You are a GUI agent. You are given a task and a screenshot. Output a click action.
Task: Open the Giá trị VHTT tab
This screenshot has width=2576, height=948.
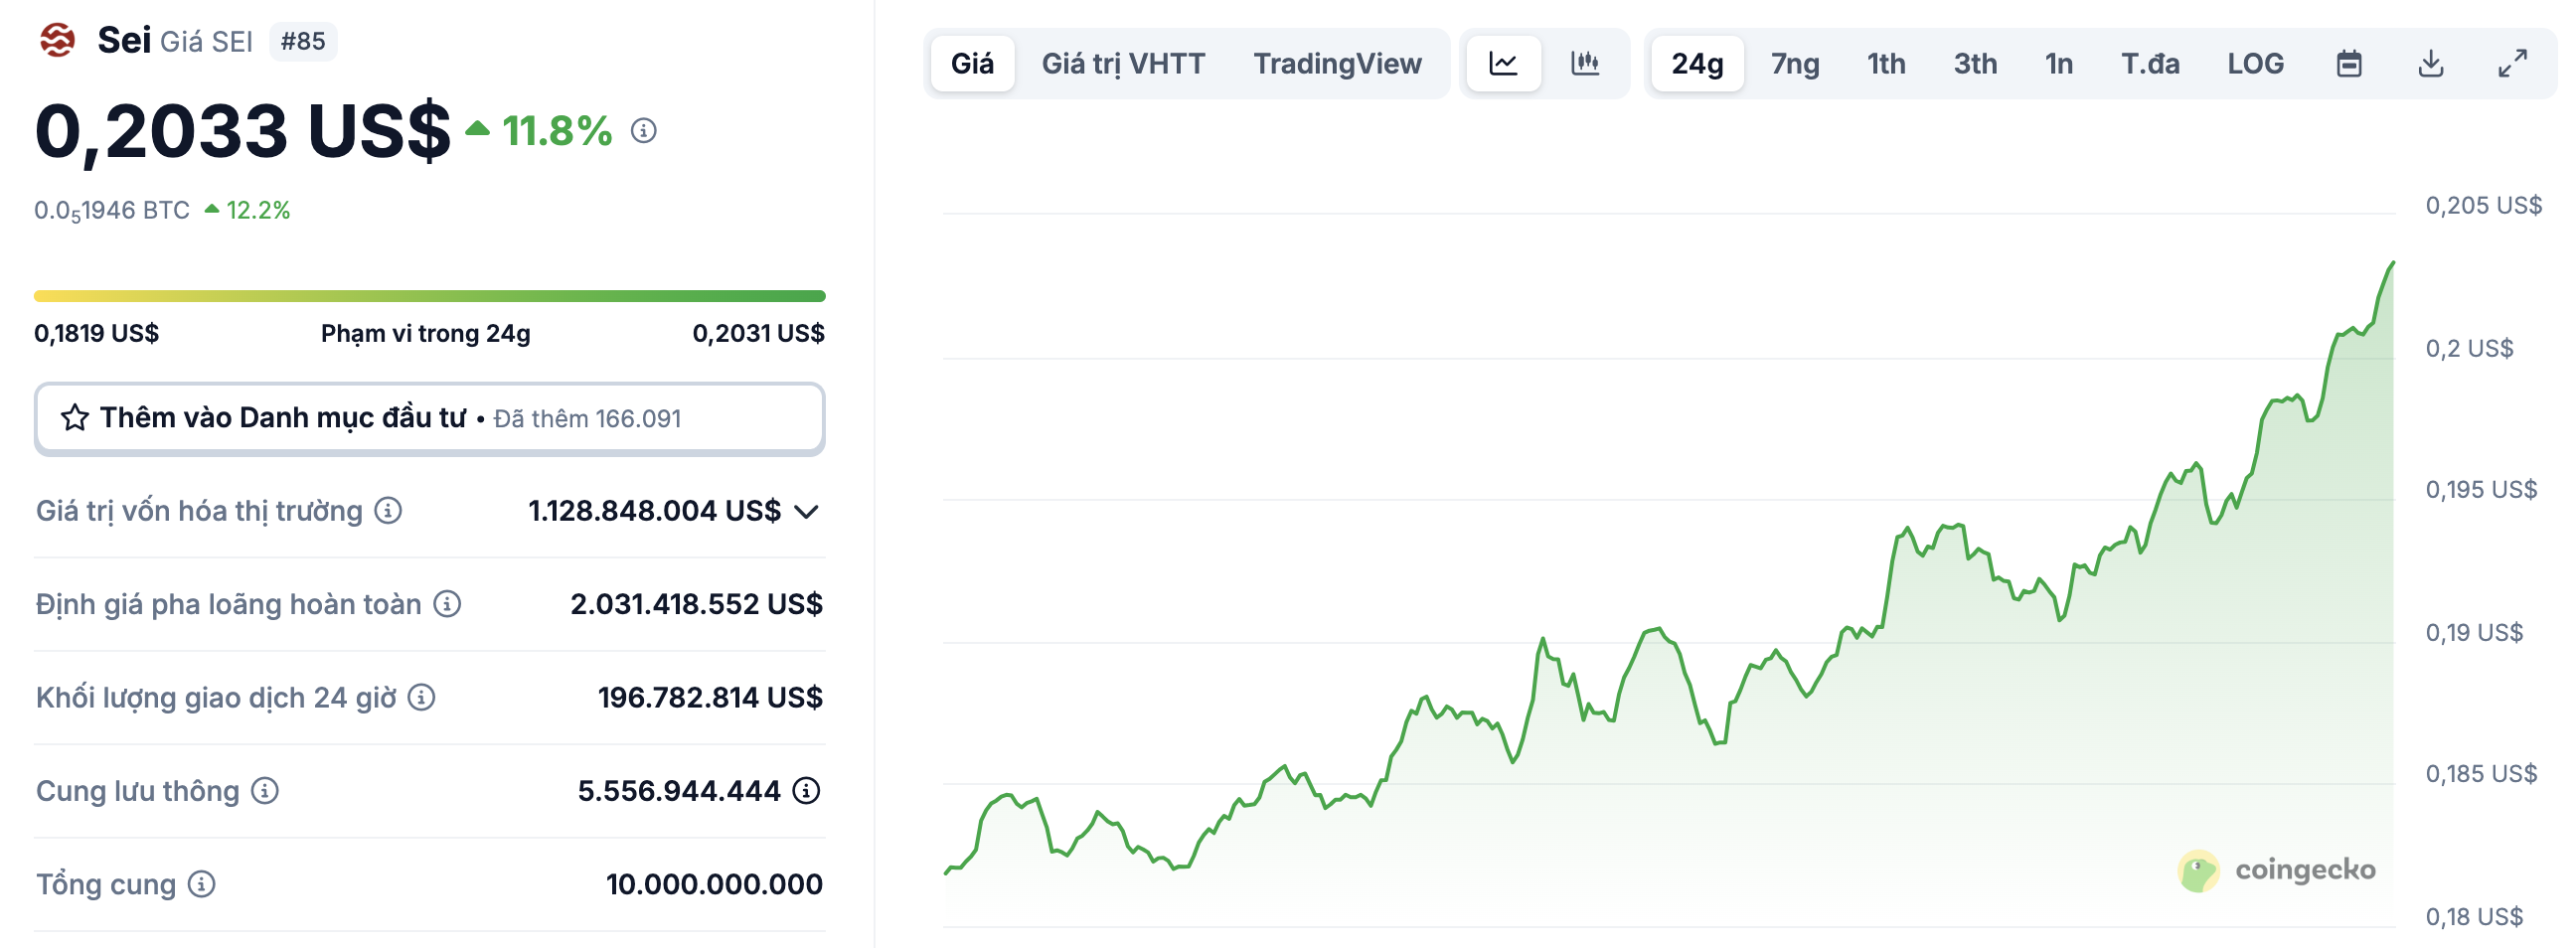(1122, 63)
